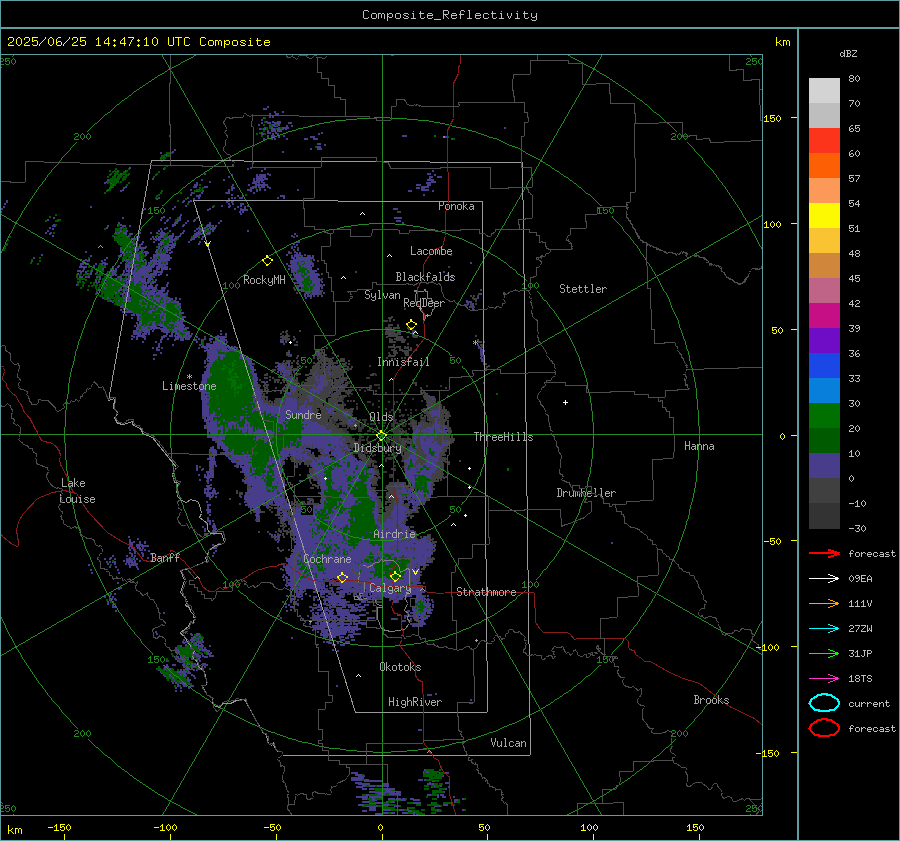Click the red forecast arrow in legend

824,553
